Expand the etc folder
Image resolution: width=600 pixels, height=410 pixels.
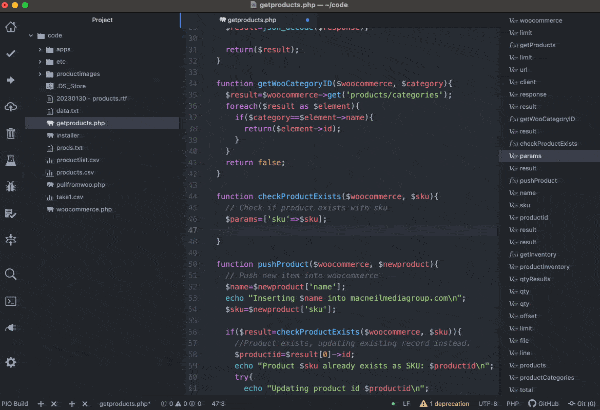pyautogui.click(x=40, y=62)
